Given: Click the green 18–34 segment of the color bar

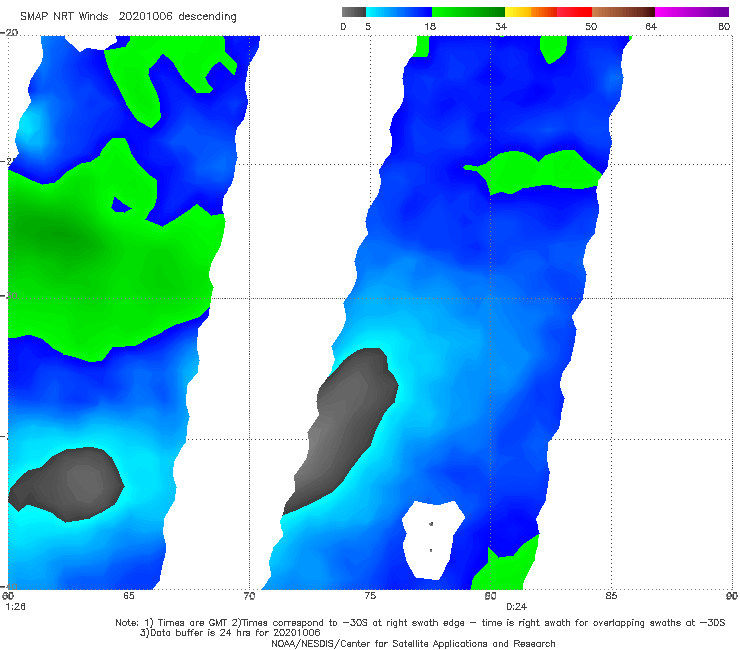Looking at the screenshot, I should [468, 12].
